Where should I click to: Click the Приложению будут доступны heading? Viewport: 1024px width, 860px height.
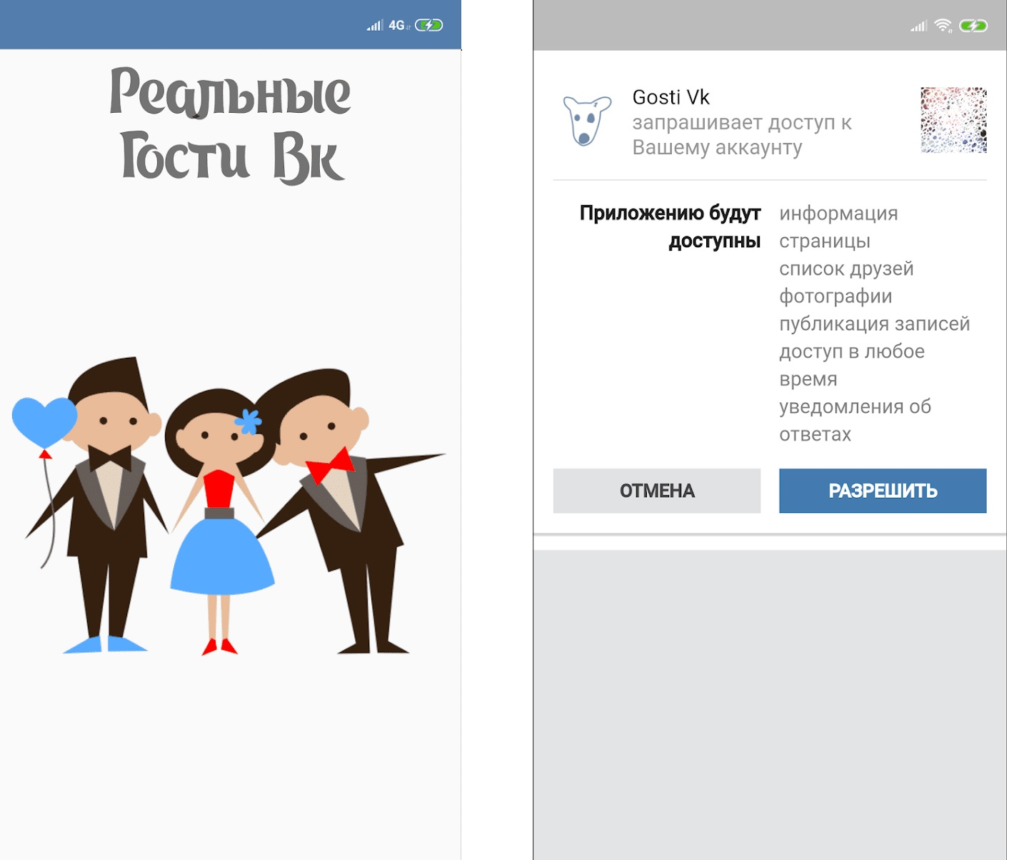pos(670,227)
